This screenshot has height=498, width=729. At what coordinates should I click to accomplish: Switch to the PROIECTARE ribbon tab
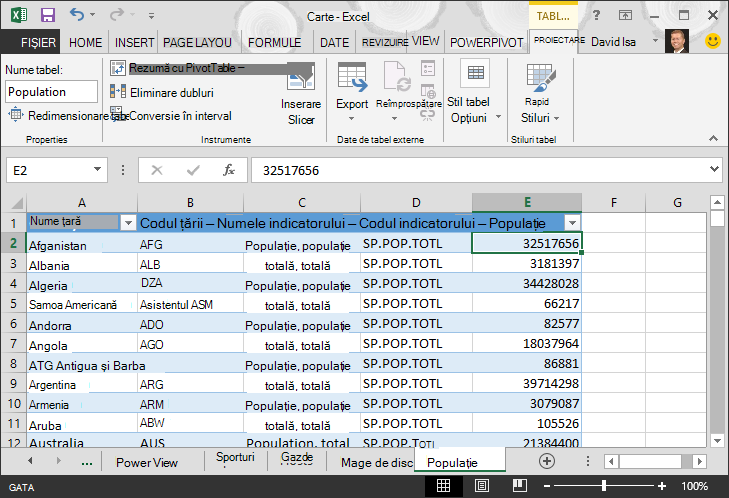559,41
